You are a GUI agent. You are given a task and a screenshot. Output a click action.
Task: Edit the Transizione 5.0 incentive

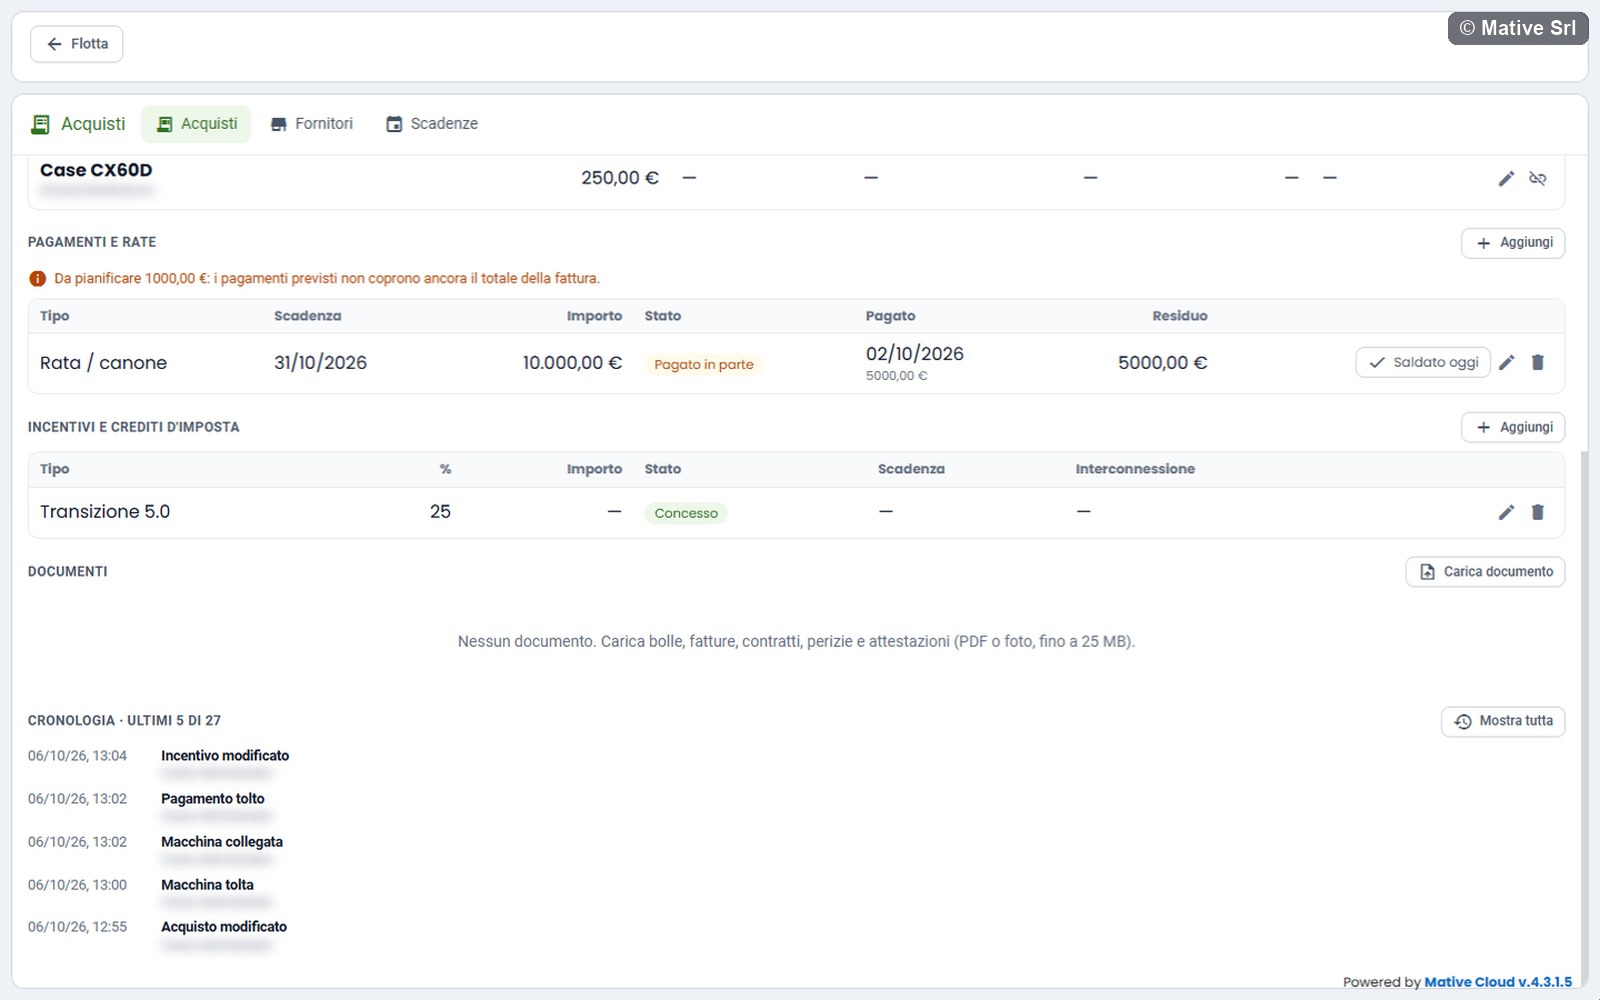[x=1506, y=512]
